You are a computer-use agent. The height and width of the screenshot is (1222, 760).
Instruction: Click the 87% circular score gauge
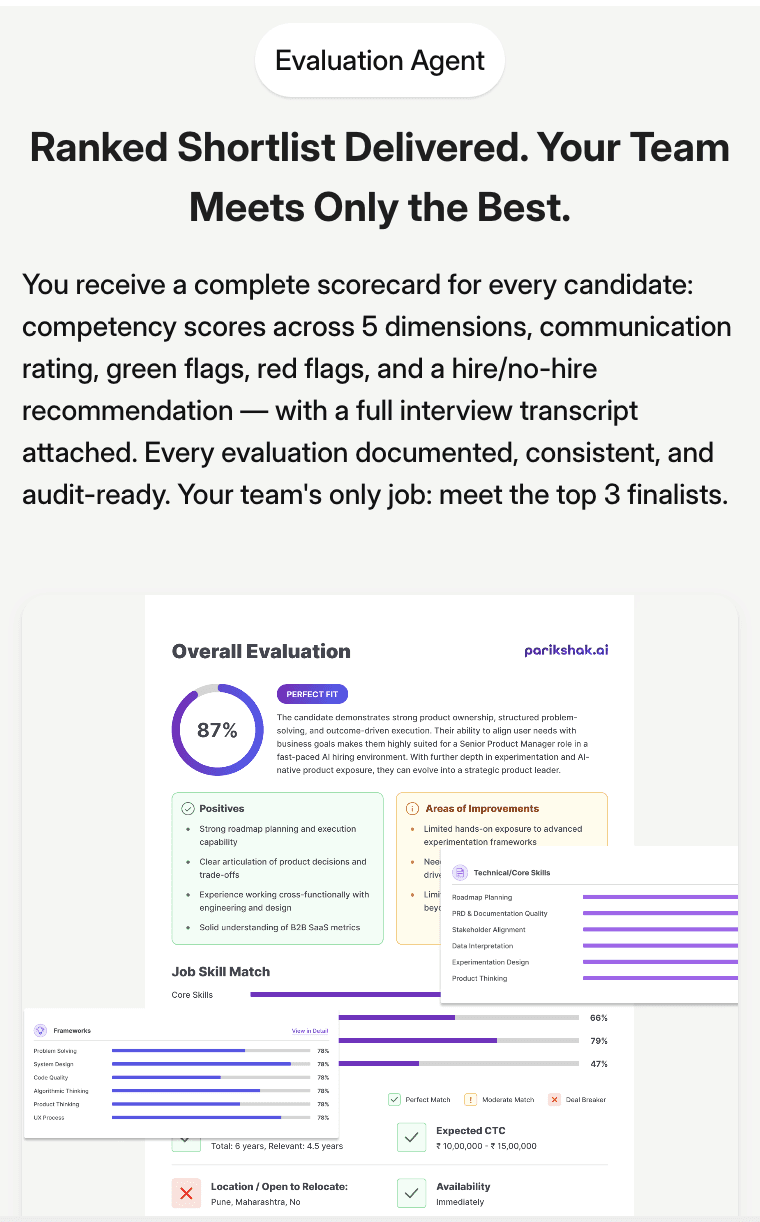(217, 730)
